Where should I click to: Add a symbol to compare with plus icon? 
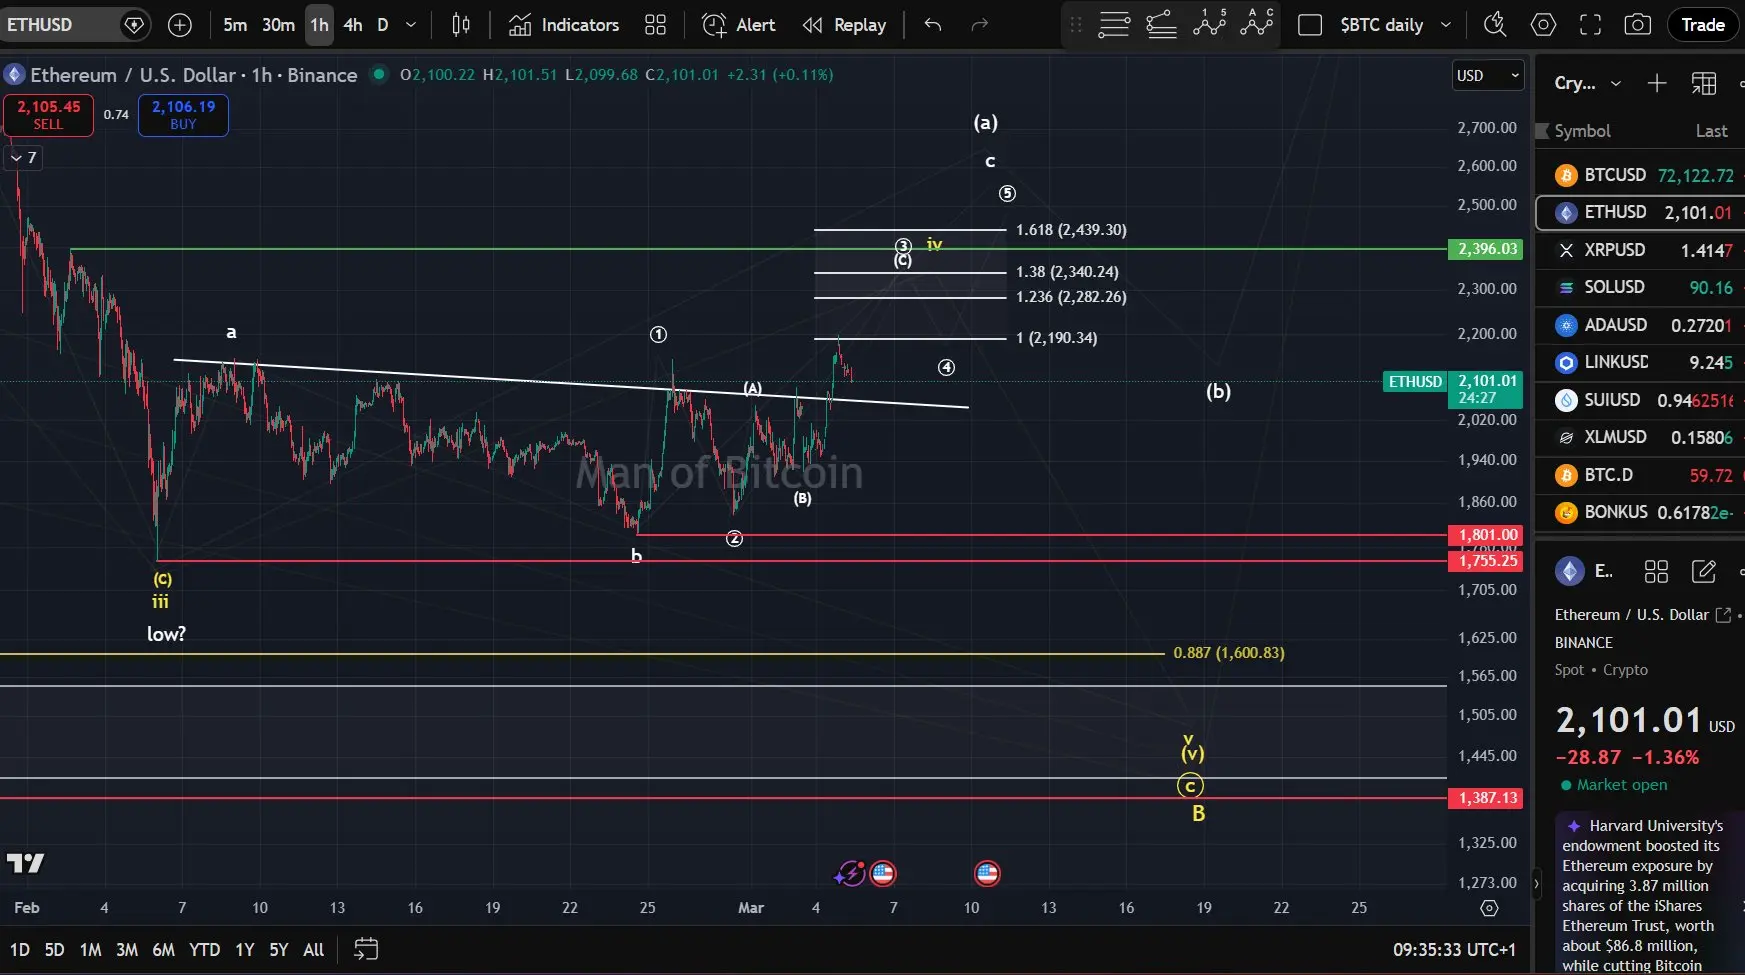click(180, 25)
